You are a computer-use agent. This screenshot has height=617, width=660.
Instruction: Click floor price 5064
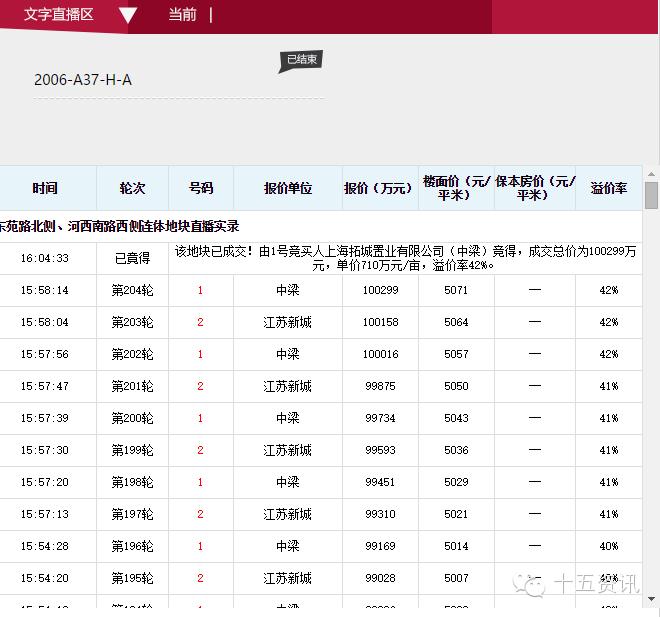456,322
